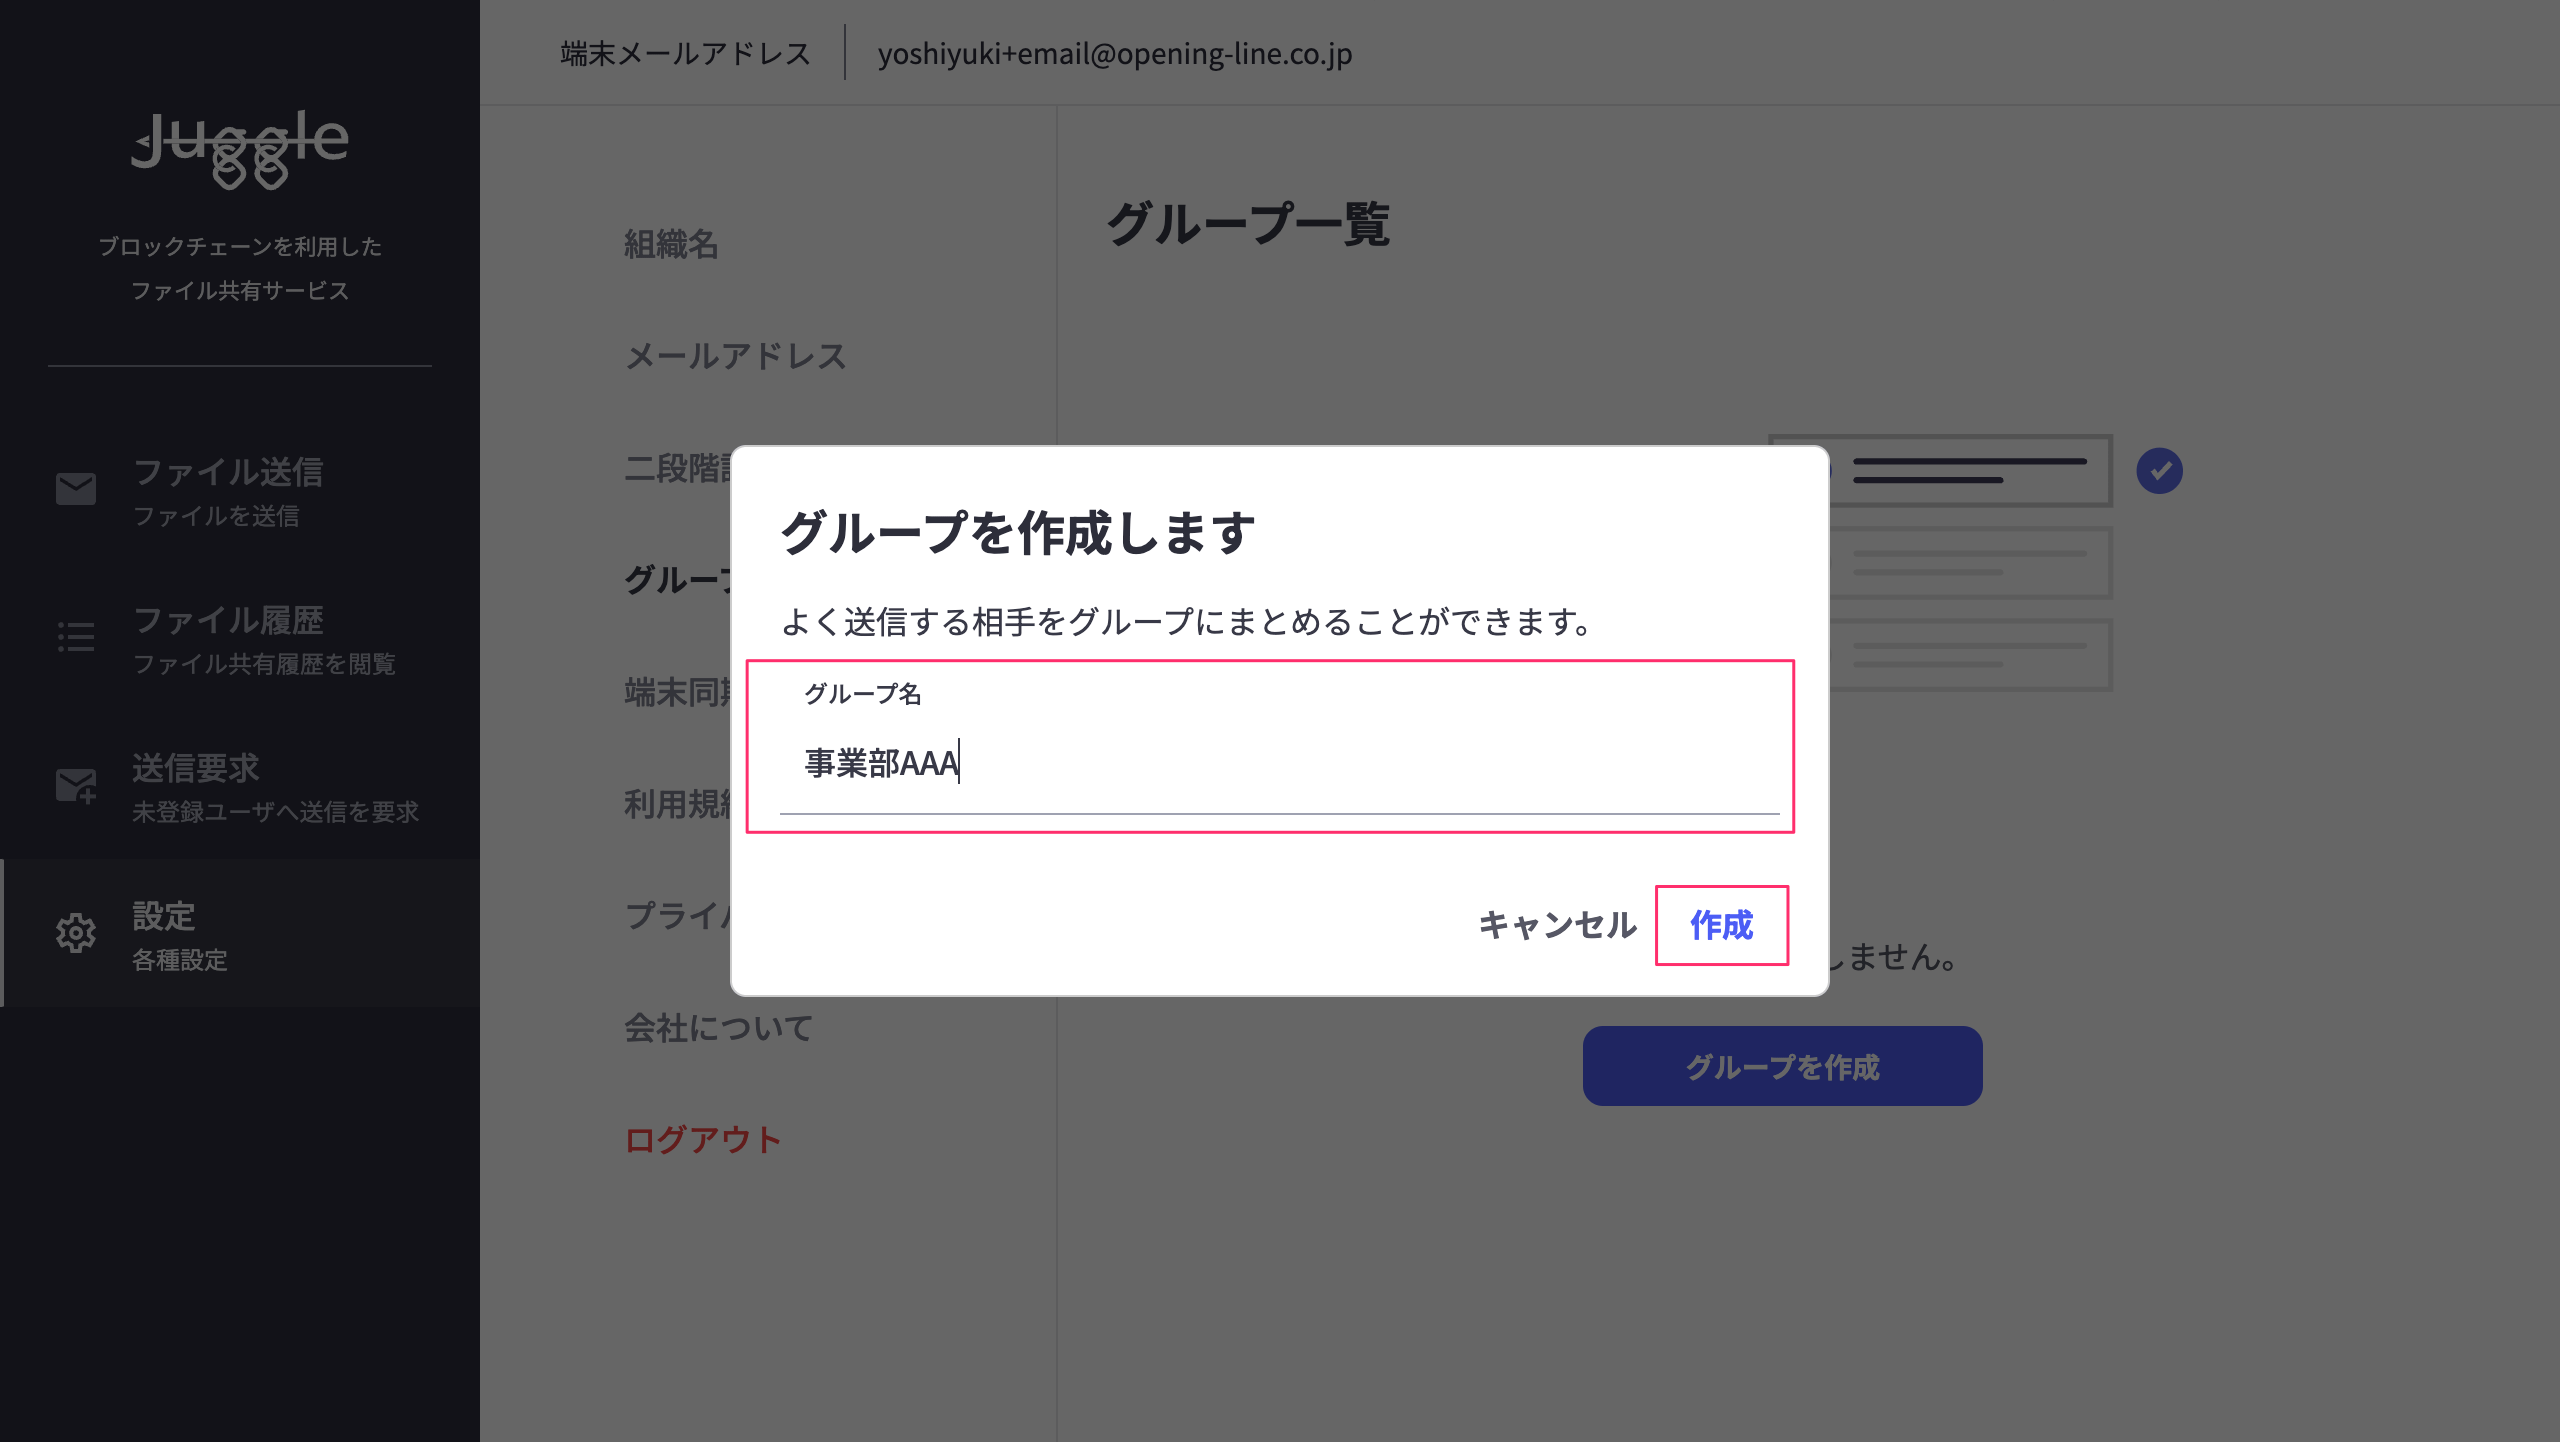This screenshot has width=2560, height=1442.
Task: Open the 会社について settings tab
Action: (x=718, y=1028)
